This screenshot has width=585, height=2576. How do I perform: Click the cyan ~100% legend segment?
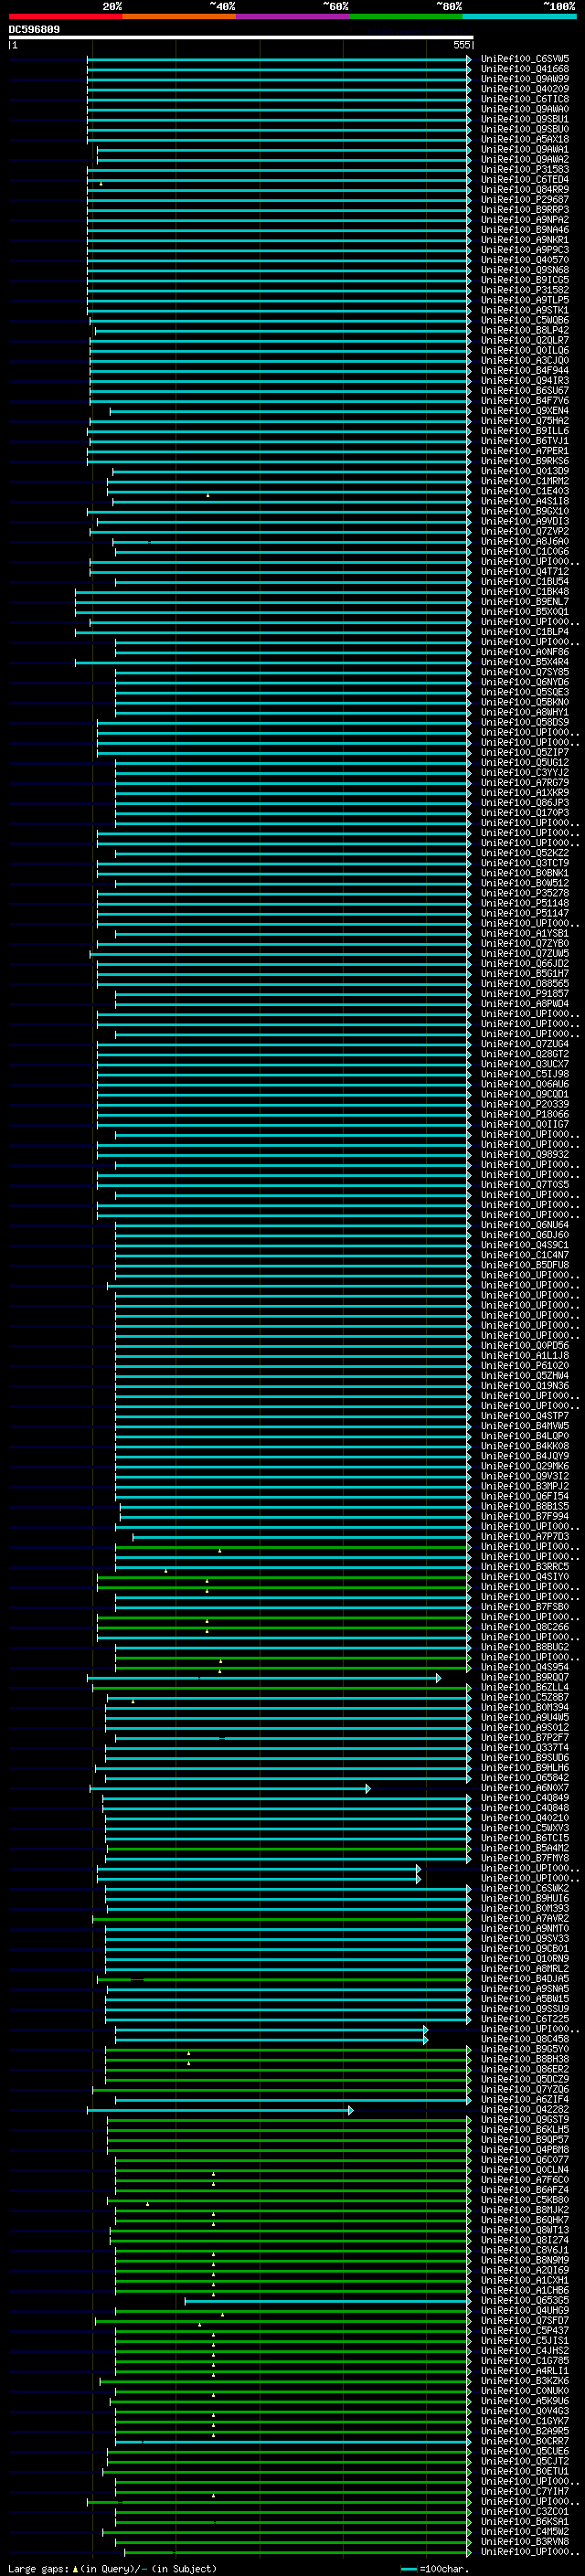pyautogui.click(x=520, y=17)
